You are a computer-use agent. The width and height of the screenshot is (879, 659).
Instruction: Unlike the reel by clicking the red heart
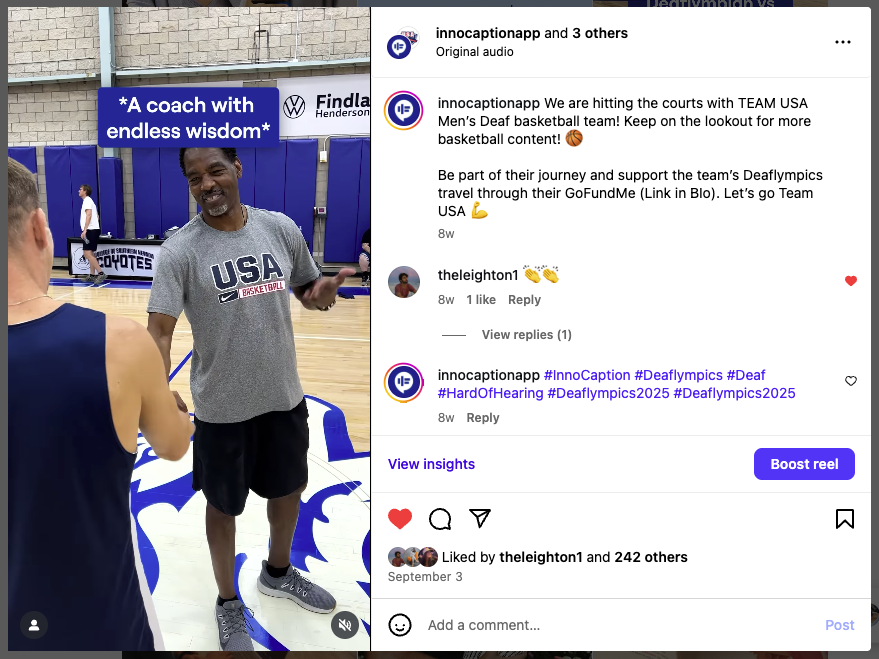[x=400, y=518]
